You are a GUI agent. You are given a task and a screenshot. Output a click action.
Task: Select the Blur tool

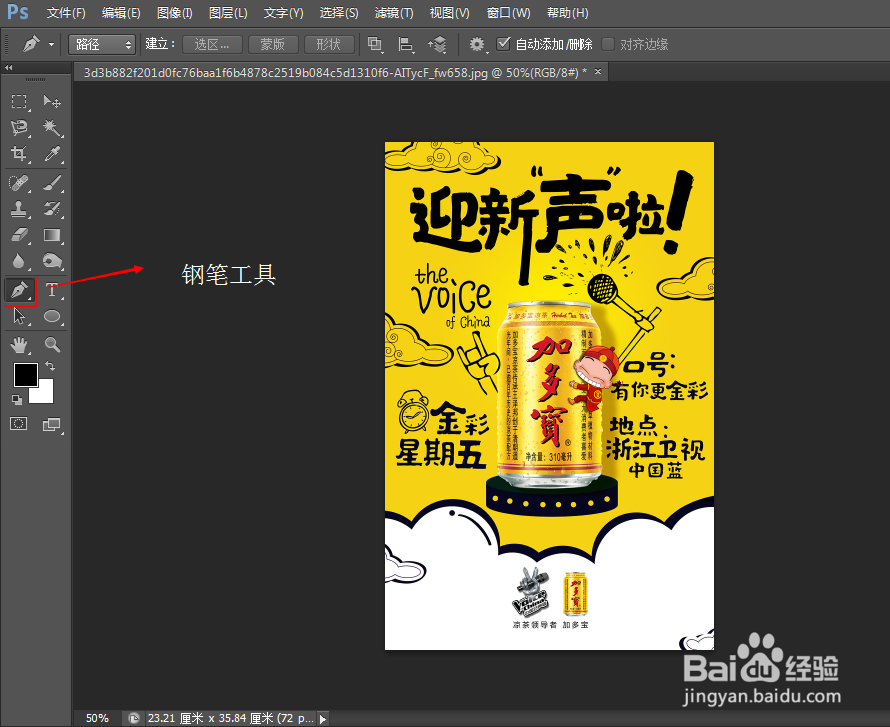pos(19,261)
